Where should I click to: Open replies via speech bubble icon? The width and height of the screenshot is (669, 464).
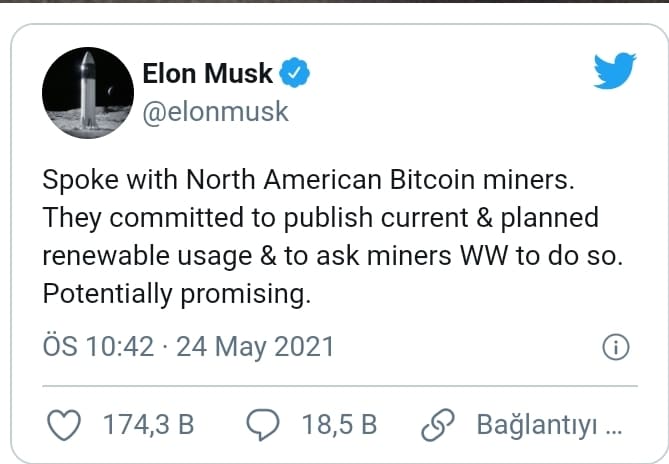click(263, 424)
